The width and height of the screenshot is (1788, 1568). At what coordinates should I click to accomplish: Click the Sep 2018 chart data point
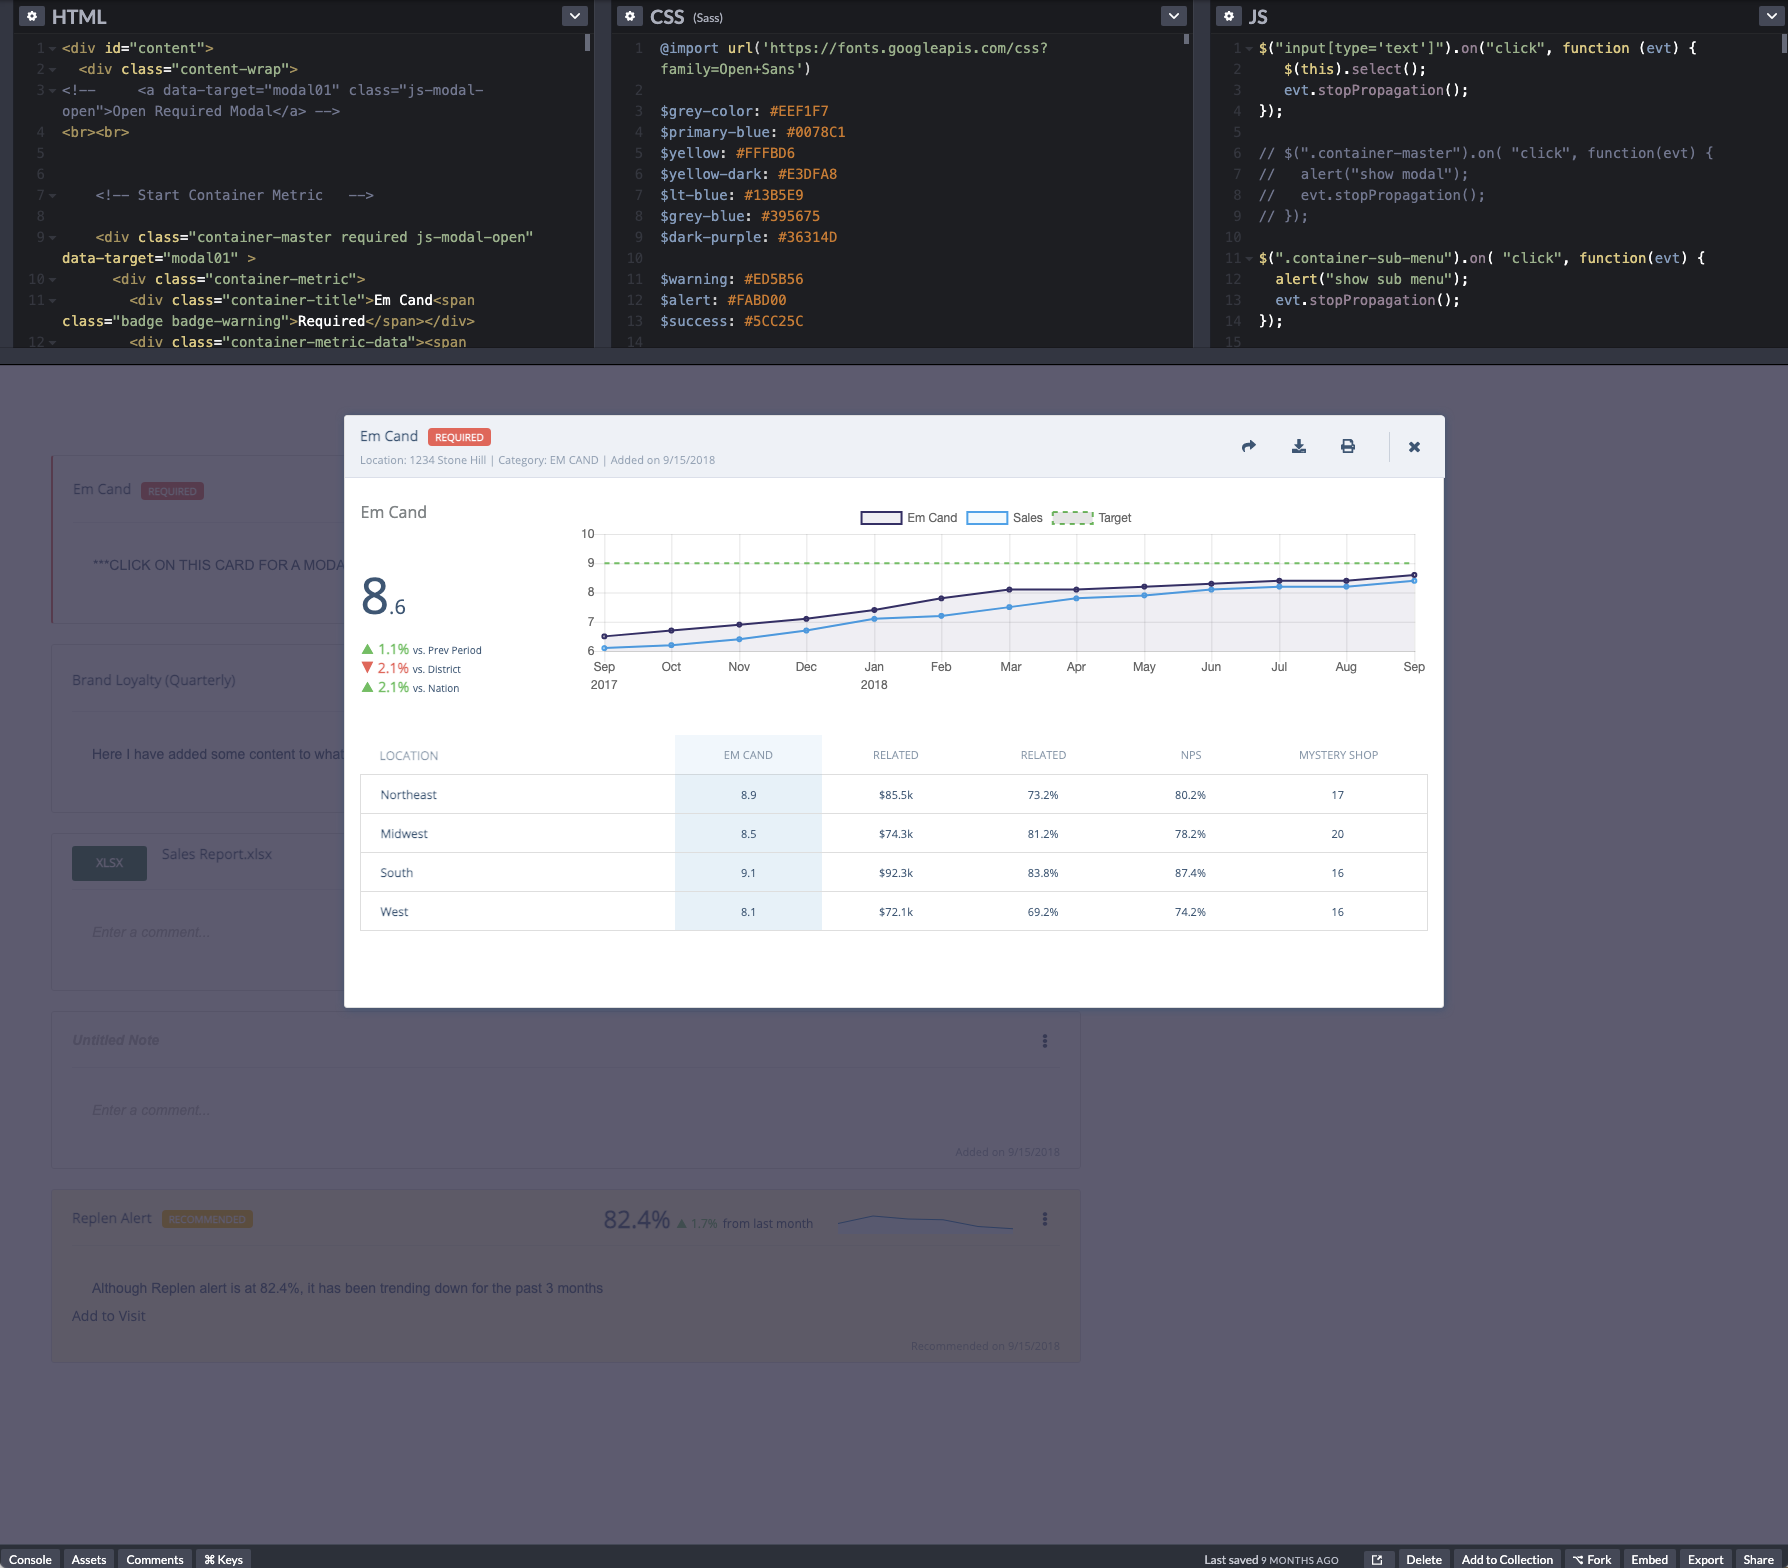click(1414, 575)
